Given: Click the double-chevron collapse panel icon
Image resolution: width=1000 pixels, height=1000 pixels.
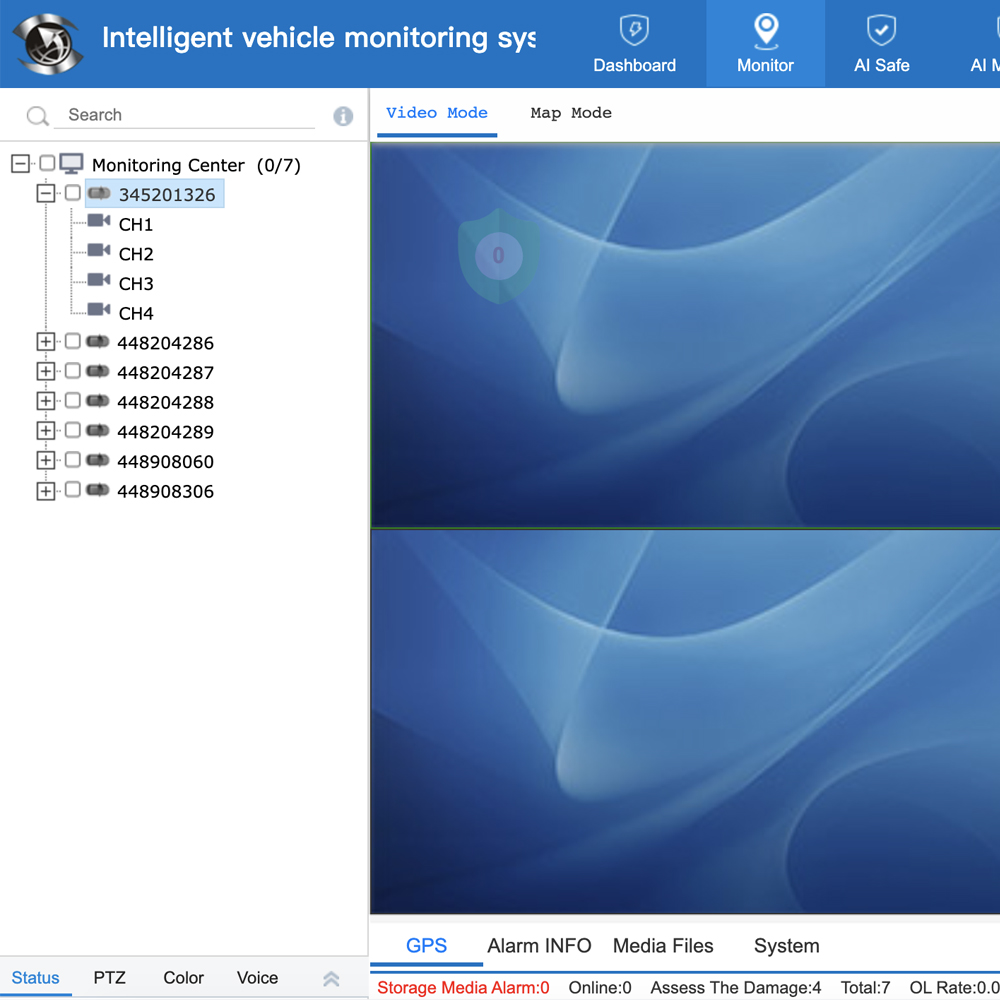Looking at the screenshot, I should point(331,979).
